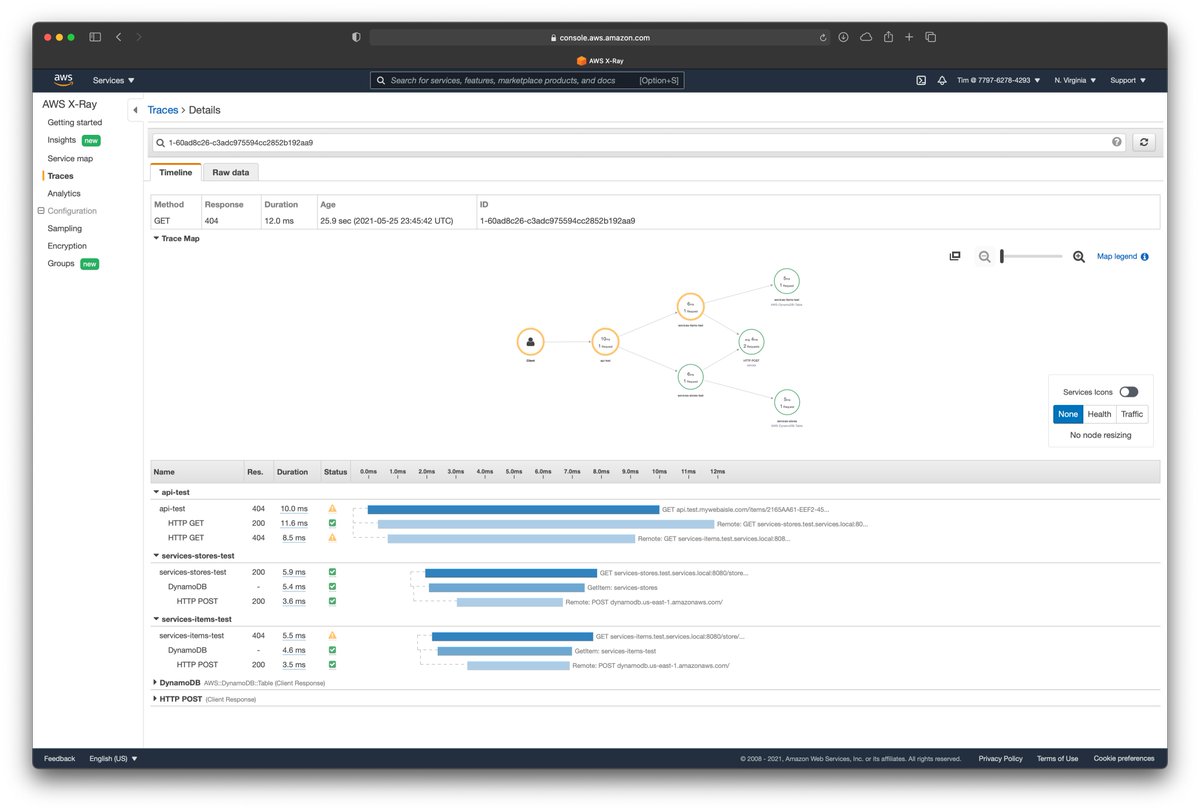Show Safari sidebar
The height and width of the screenshot is (812, 1200).
(95, 37)
